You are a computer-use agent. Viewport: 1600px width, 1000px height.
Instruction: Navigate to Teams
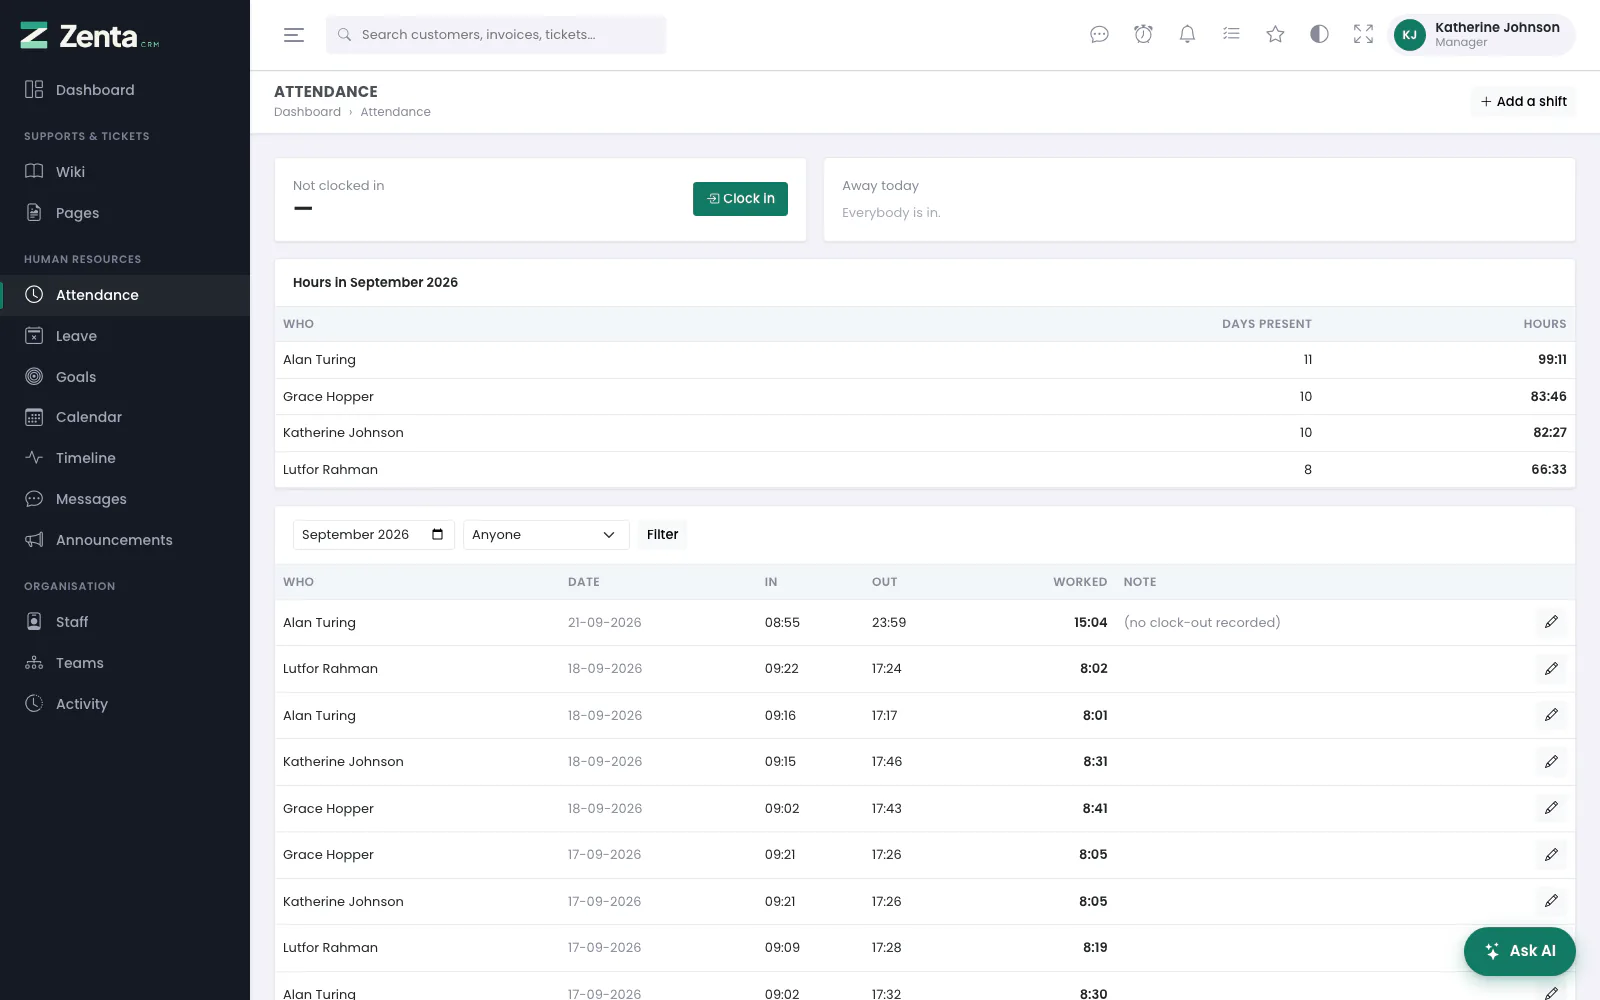[x=125, y=663]
